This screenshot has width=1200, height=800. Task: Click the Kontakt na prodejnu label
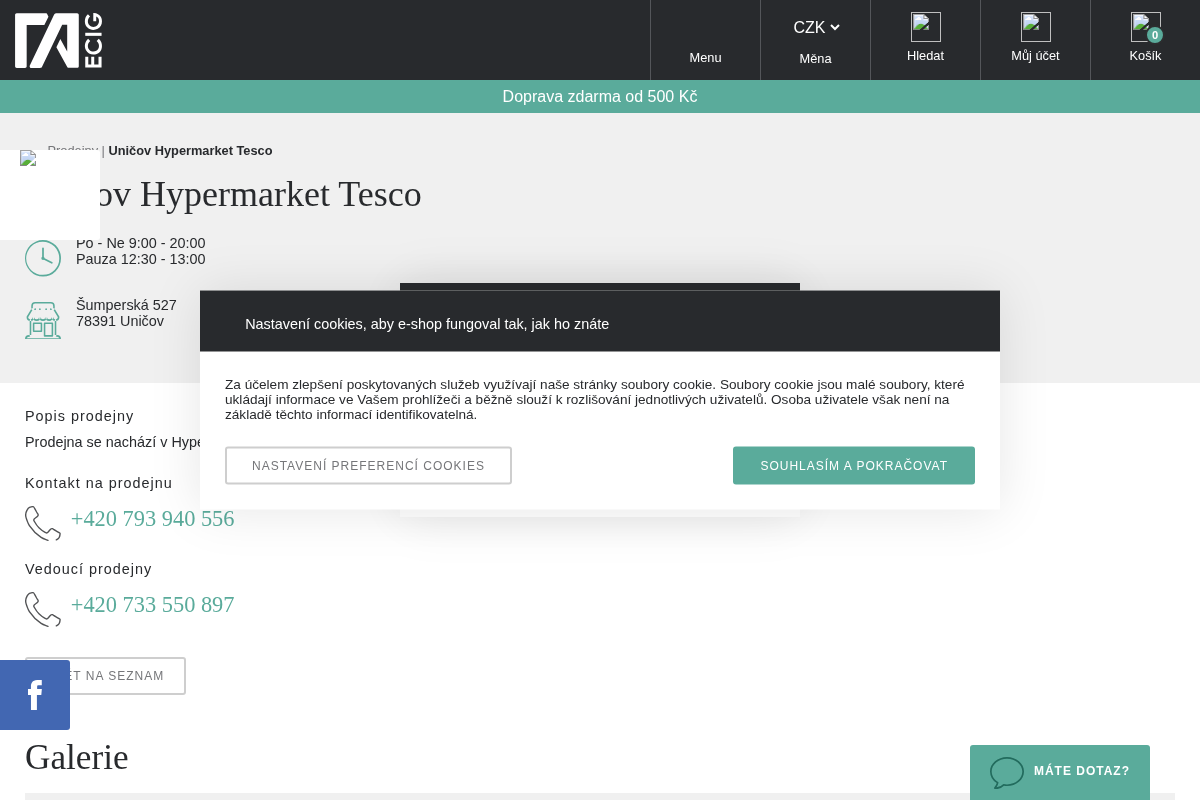tap(99, 483)
